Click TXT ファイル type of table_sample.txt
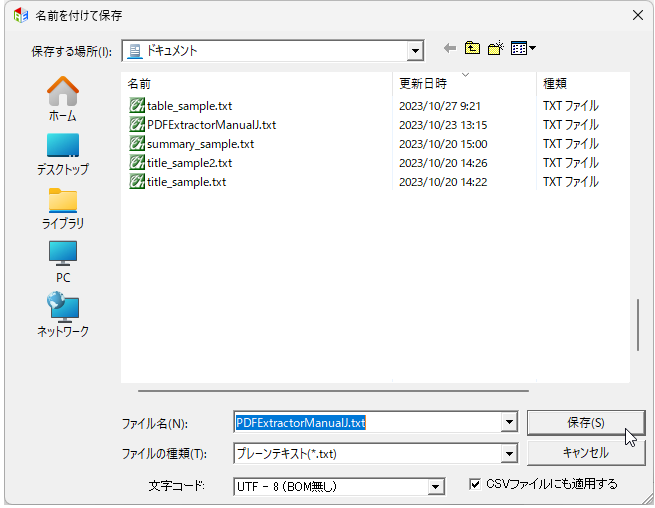The height and width of the screenshot is (508, 655). 571,106
